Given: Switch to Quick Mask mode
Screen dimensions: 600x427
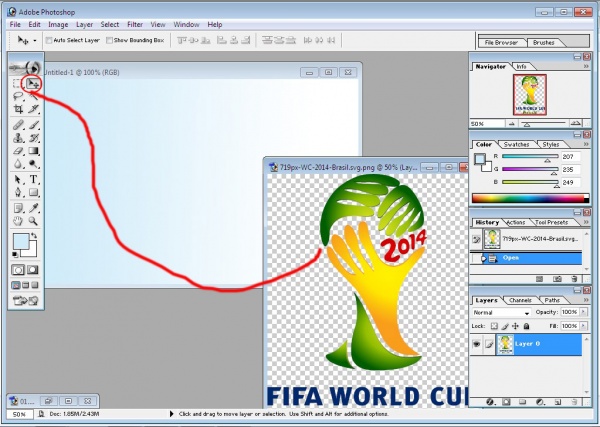Looking at the screenshot, I should pos(33,270).
